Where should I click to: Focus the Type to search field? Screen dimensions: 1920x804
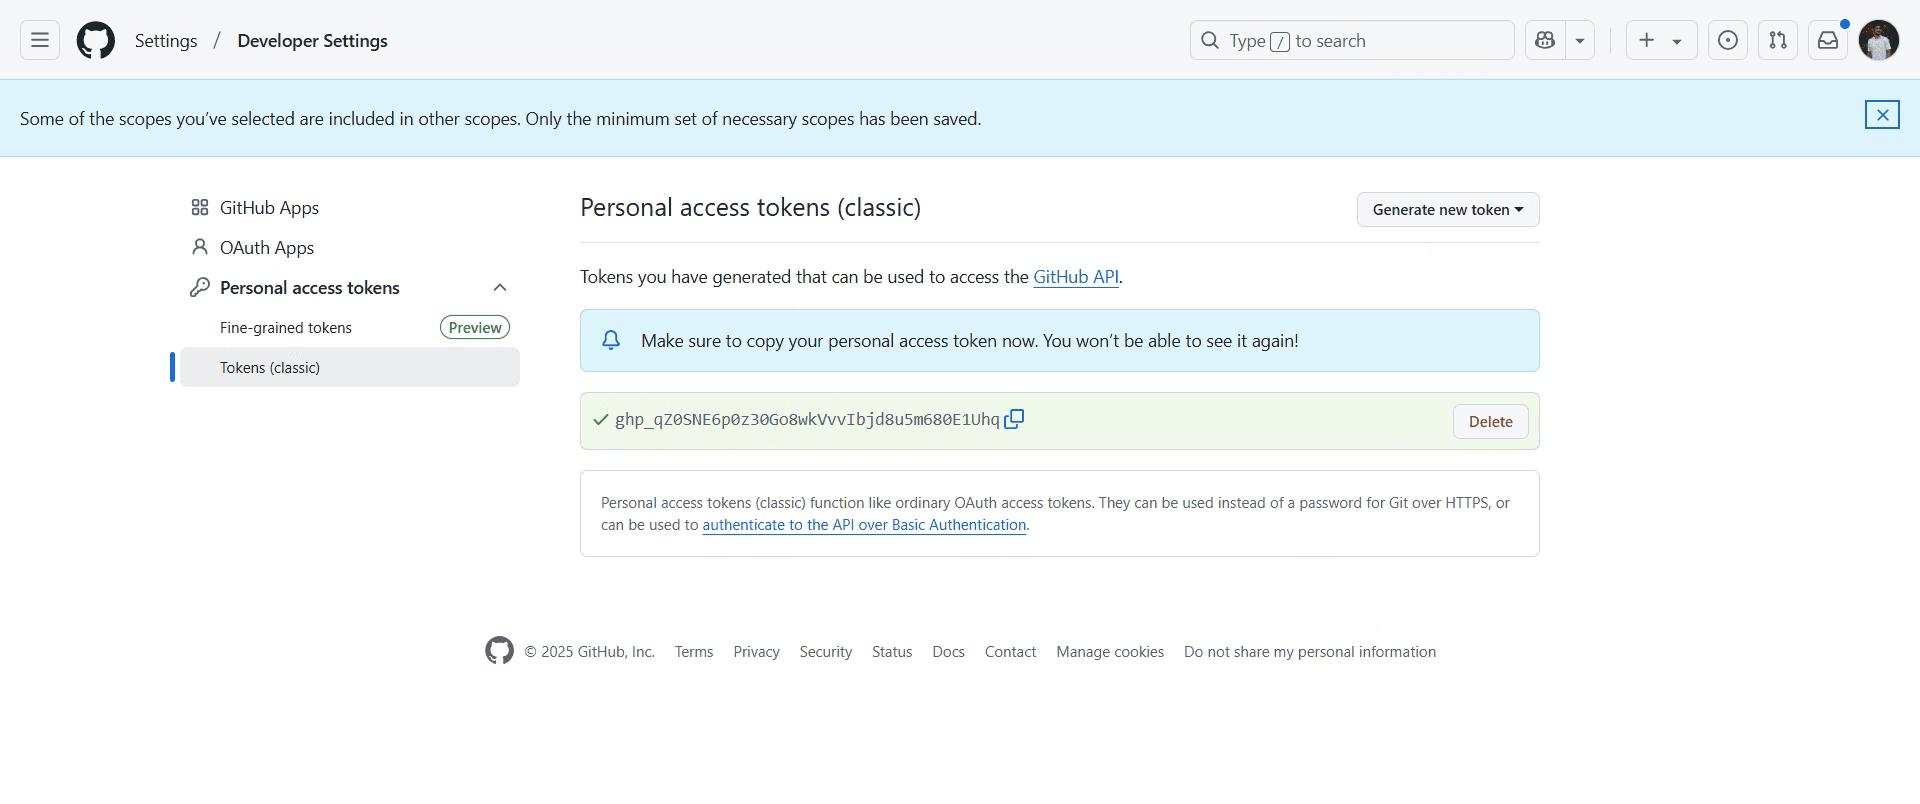[1352, 40]
